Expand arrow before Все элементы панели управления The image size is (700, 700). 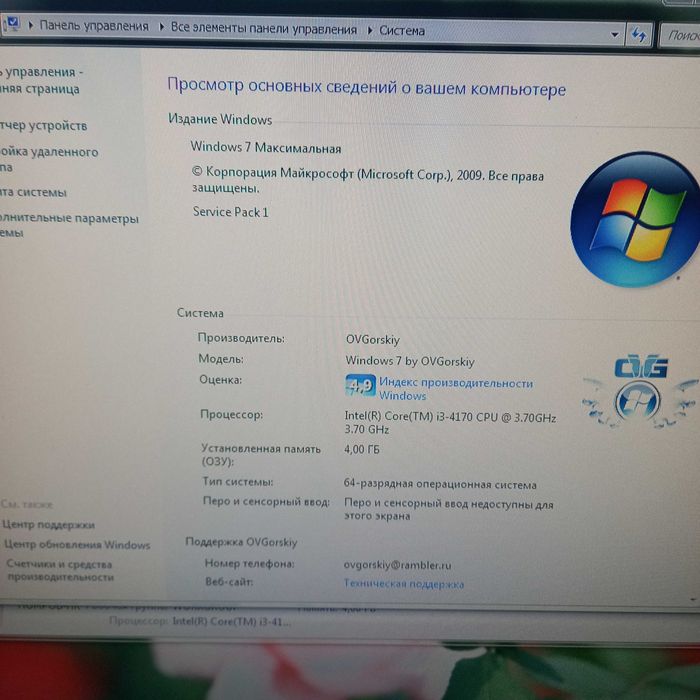[x=162, y=27]
